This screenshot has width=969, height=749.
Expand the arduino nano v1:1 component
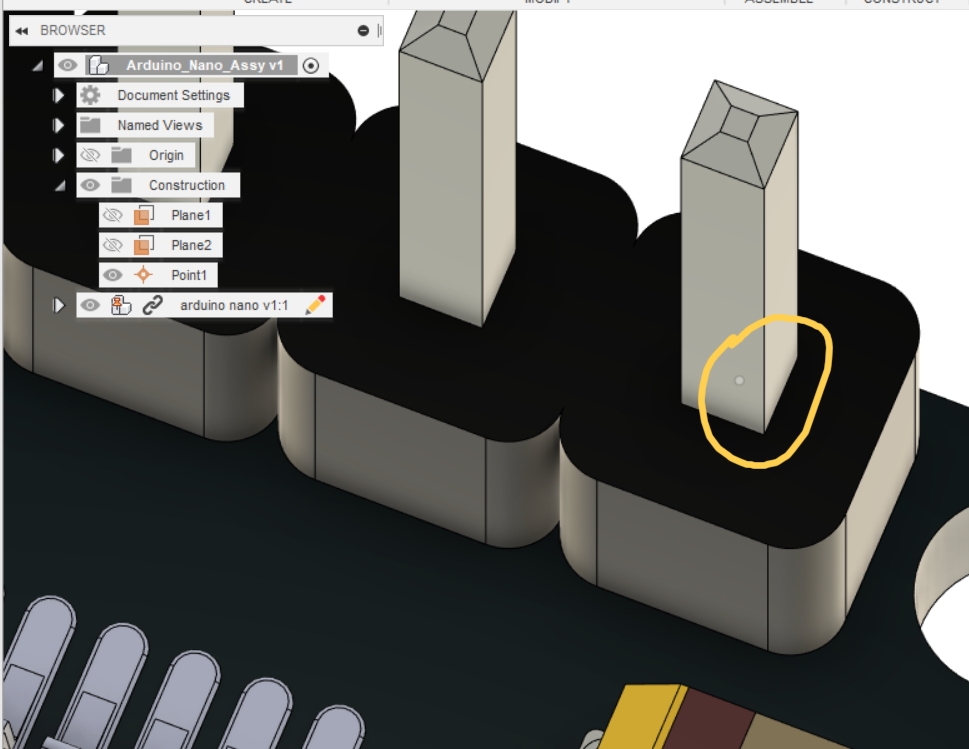[x=57, y=304]
